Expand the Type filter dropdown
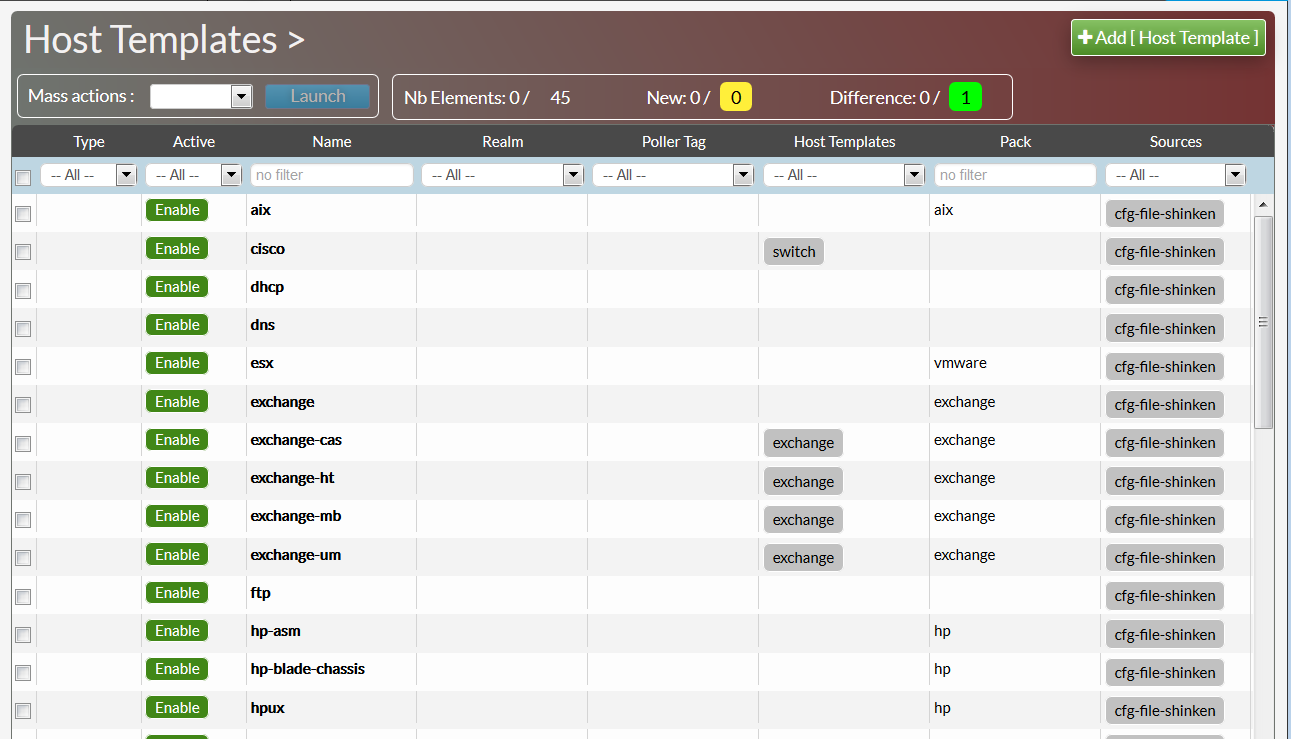 (88, 175)
